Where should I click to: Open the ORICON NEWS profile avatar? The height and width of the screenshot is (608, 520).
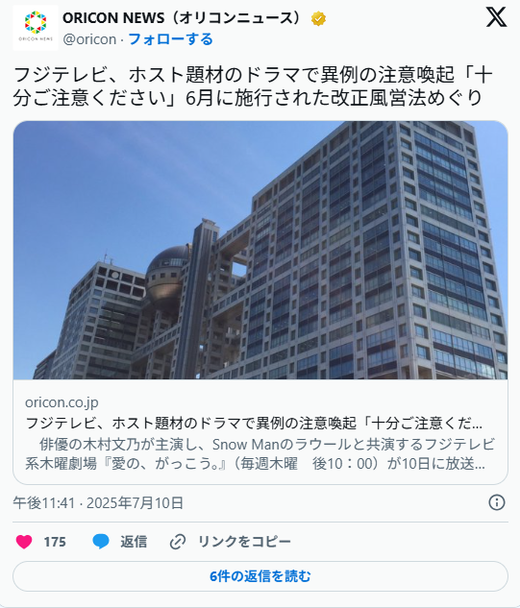pos(35,28)
